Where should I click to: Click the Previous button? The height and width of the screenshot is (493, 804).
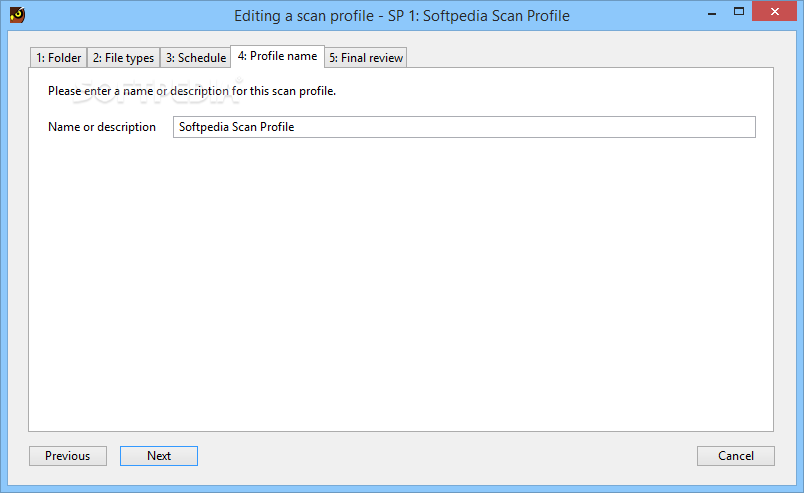[x=68, y=456]
